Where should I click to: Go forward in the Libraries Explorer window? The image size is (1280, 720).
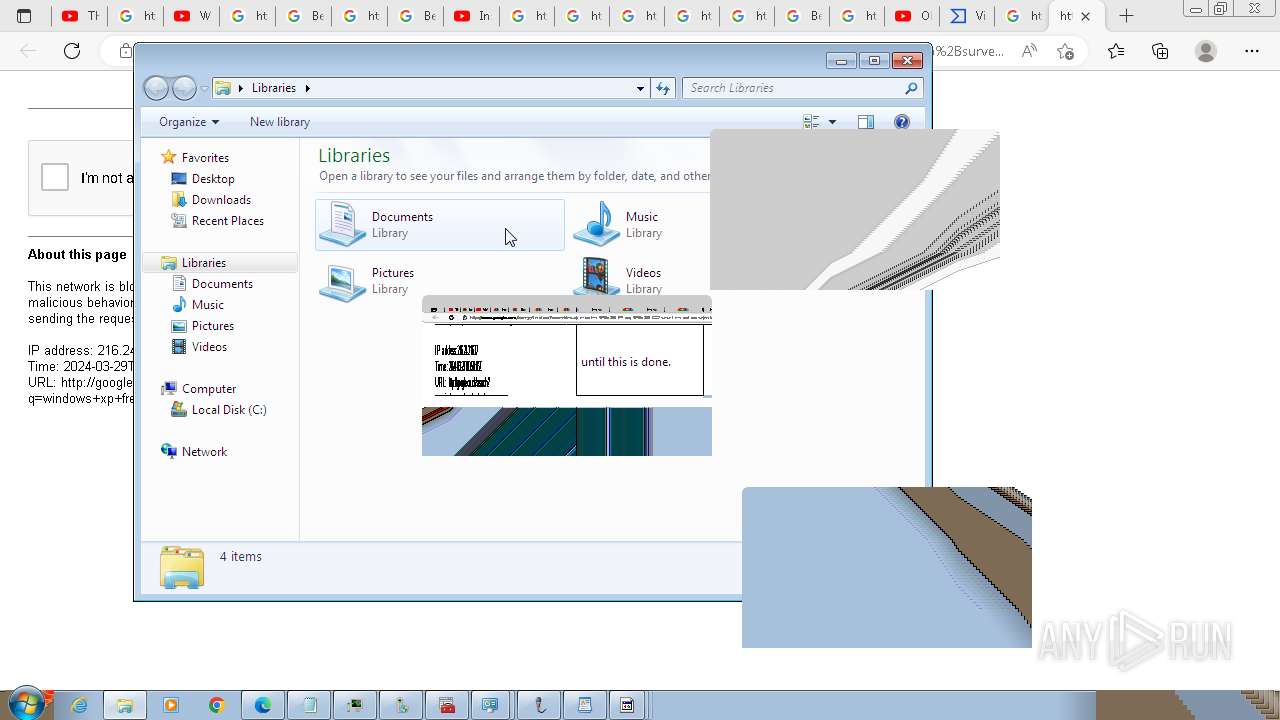coord(184,88)
